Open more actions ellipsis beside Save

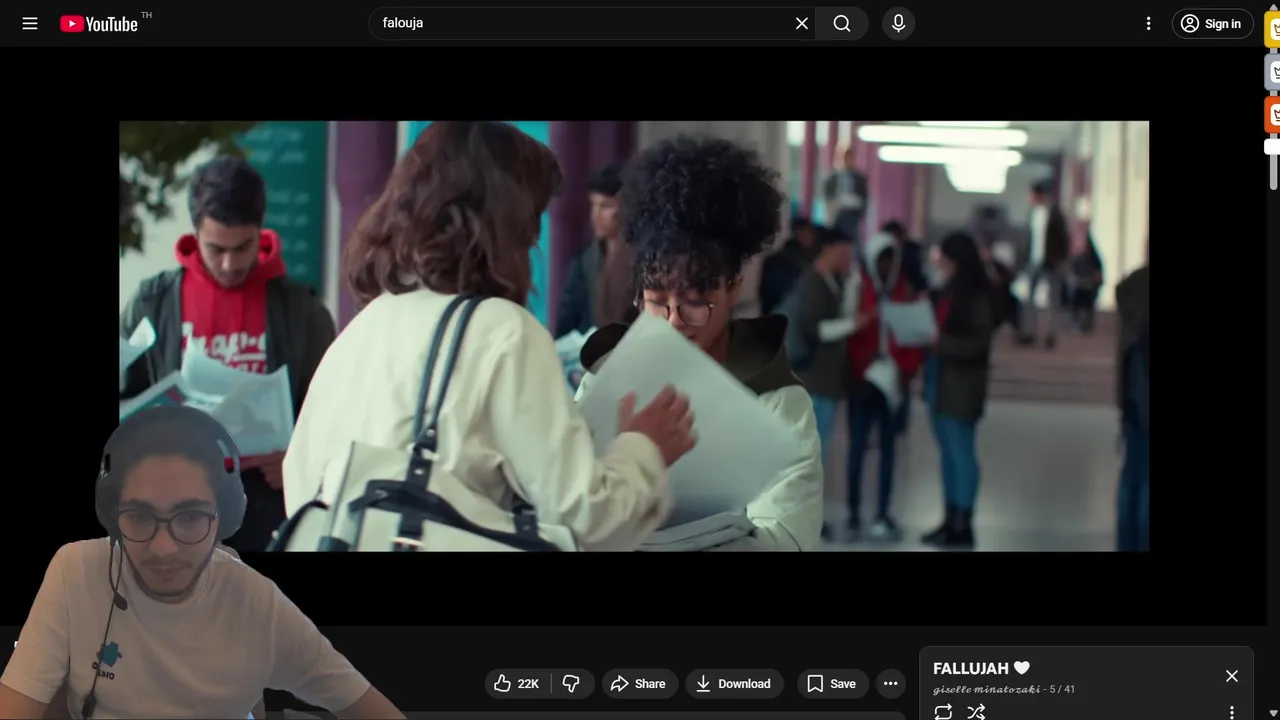coord(890,684)
